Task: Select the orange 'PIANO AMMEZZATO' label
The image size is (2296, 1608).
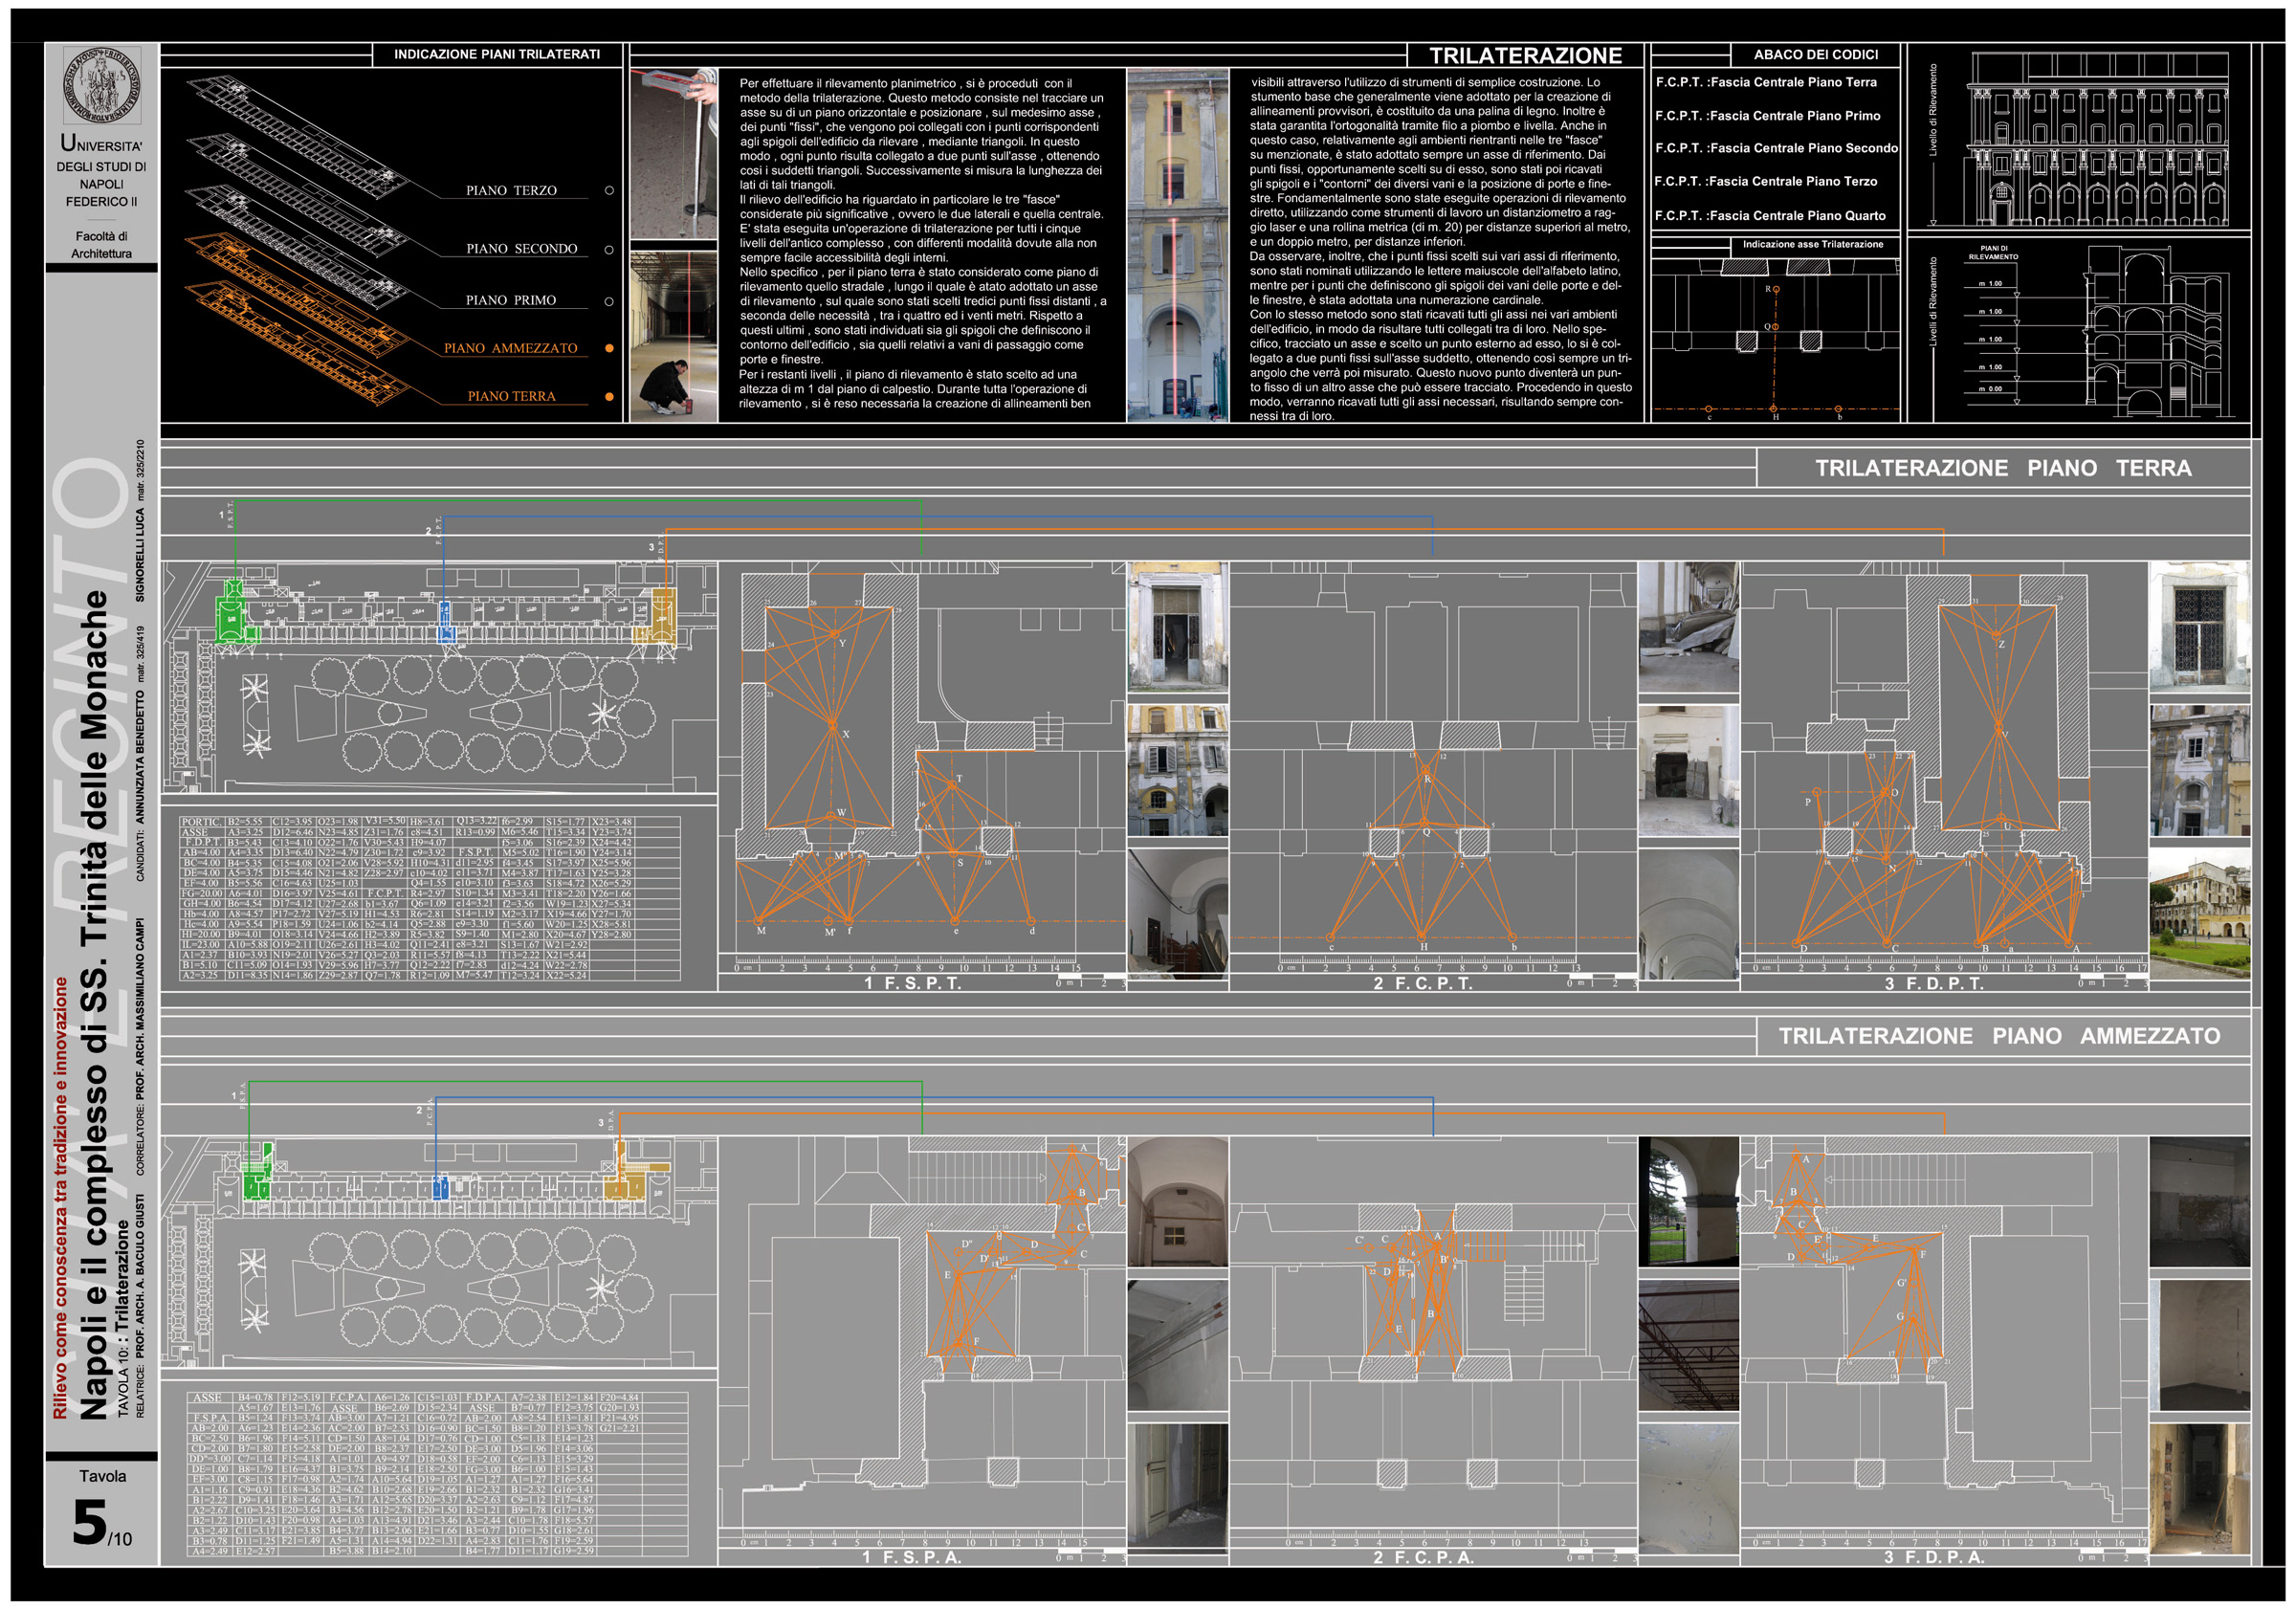Action: click(510, 348)
